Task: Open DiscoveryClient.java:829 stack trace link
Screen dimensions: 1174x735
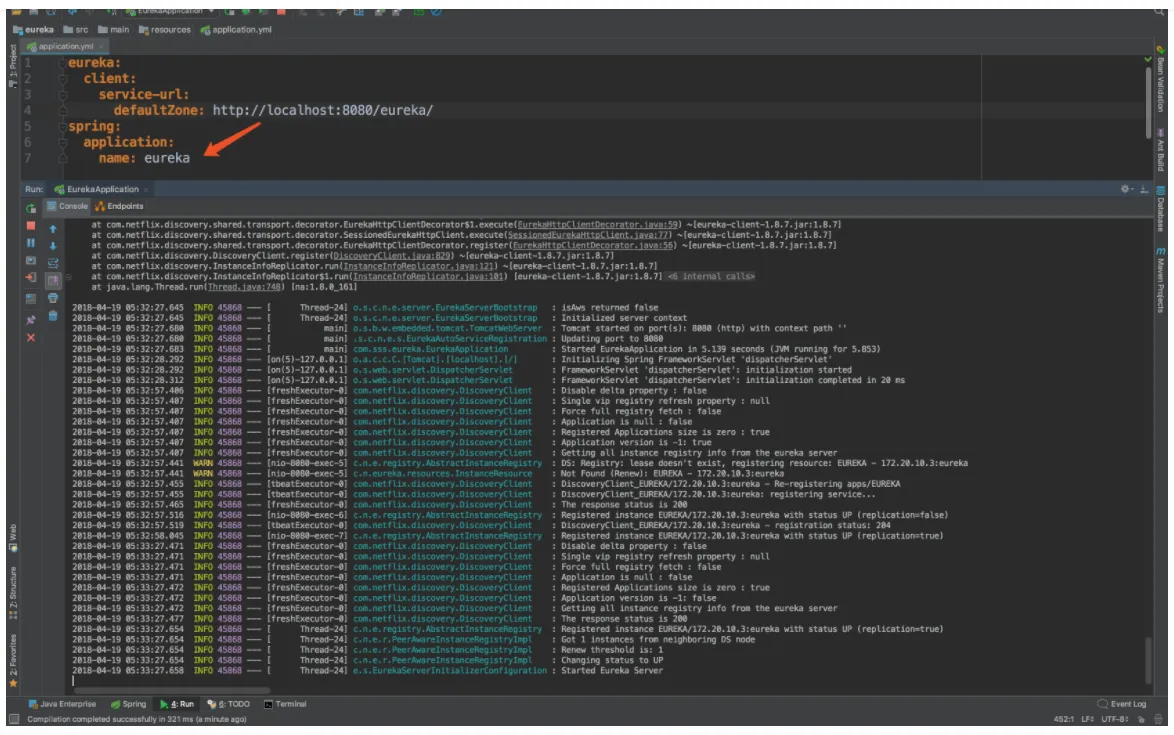Action: pyautogui.click(x=392, y=256)
